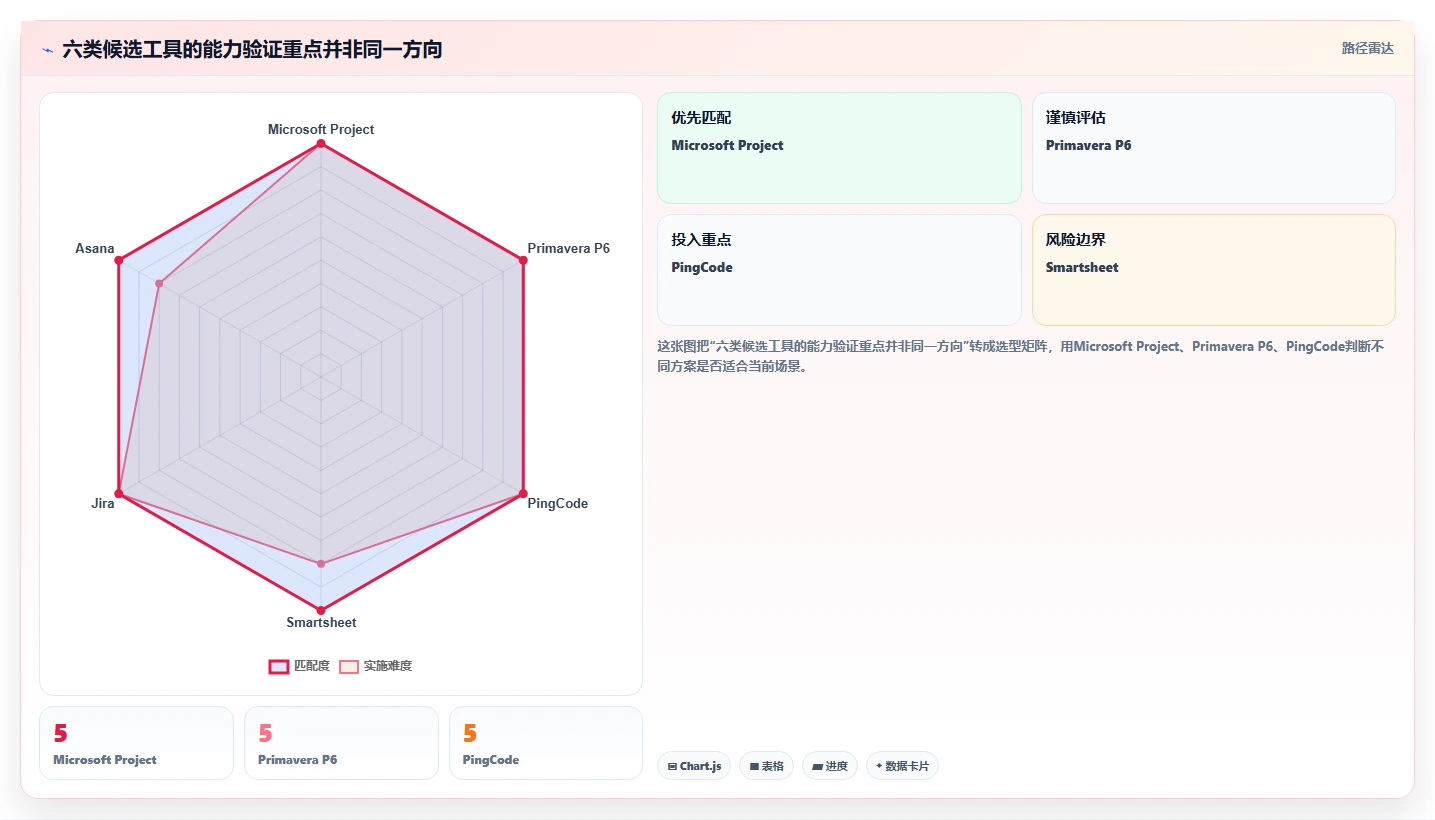Click the inner 实施难度 point above Smartsheet
The height and width of the screenshot is (820, 1435).
click(x=321, y=564)
